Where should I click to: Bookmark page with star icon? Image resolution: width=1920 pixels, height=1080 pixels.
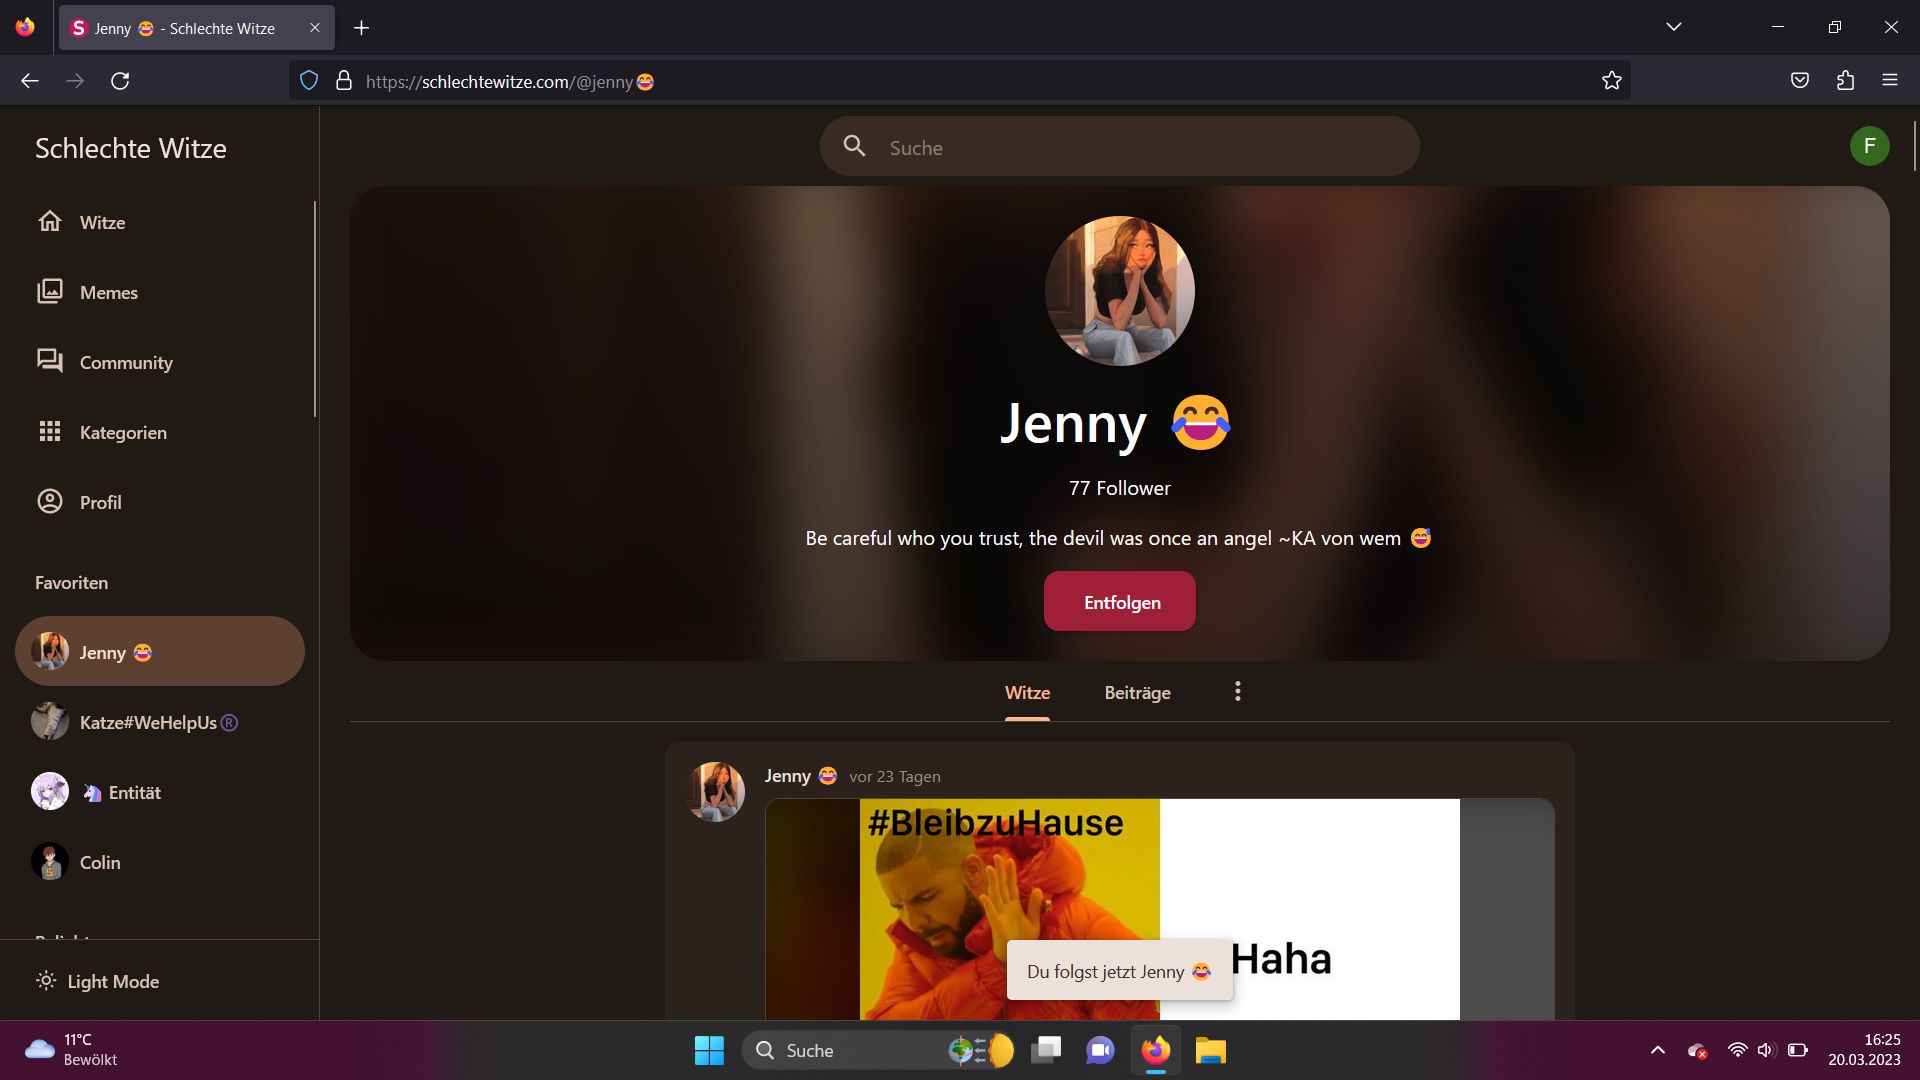[x=1611, y=81]
